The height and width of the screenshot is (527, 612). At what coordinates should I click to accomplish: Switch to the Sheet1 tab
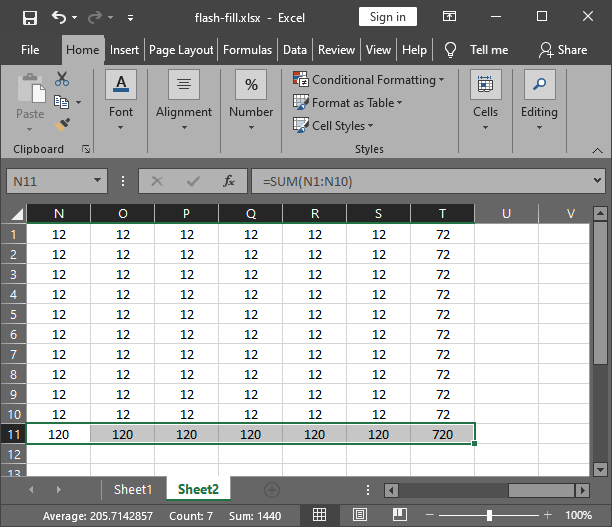pos(133,490)
